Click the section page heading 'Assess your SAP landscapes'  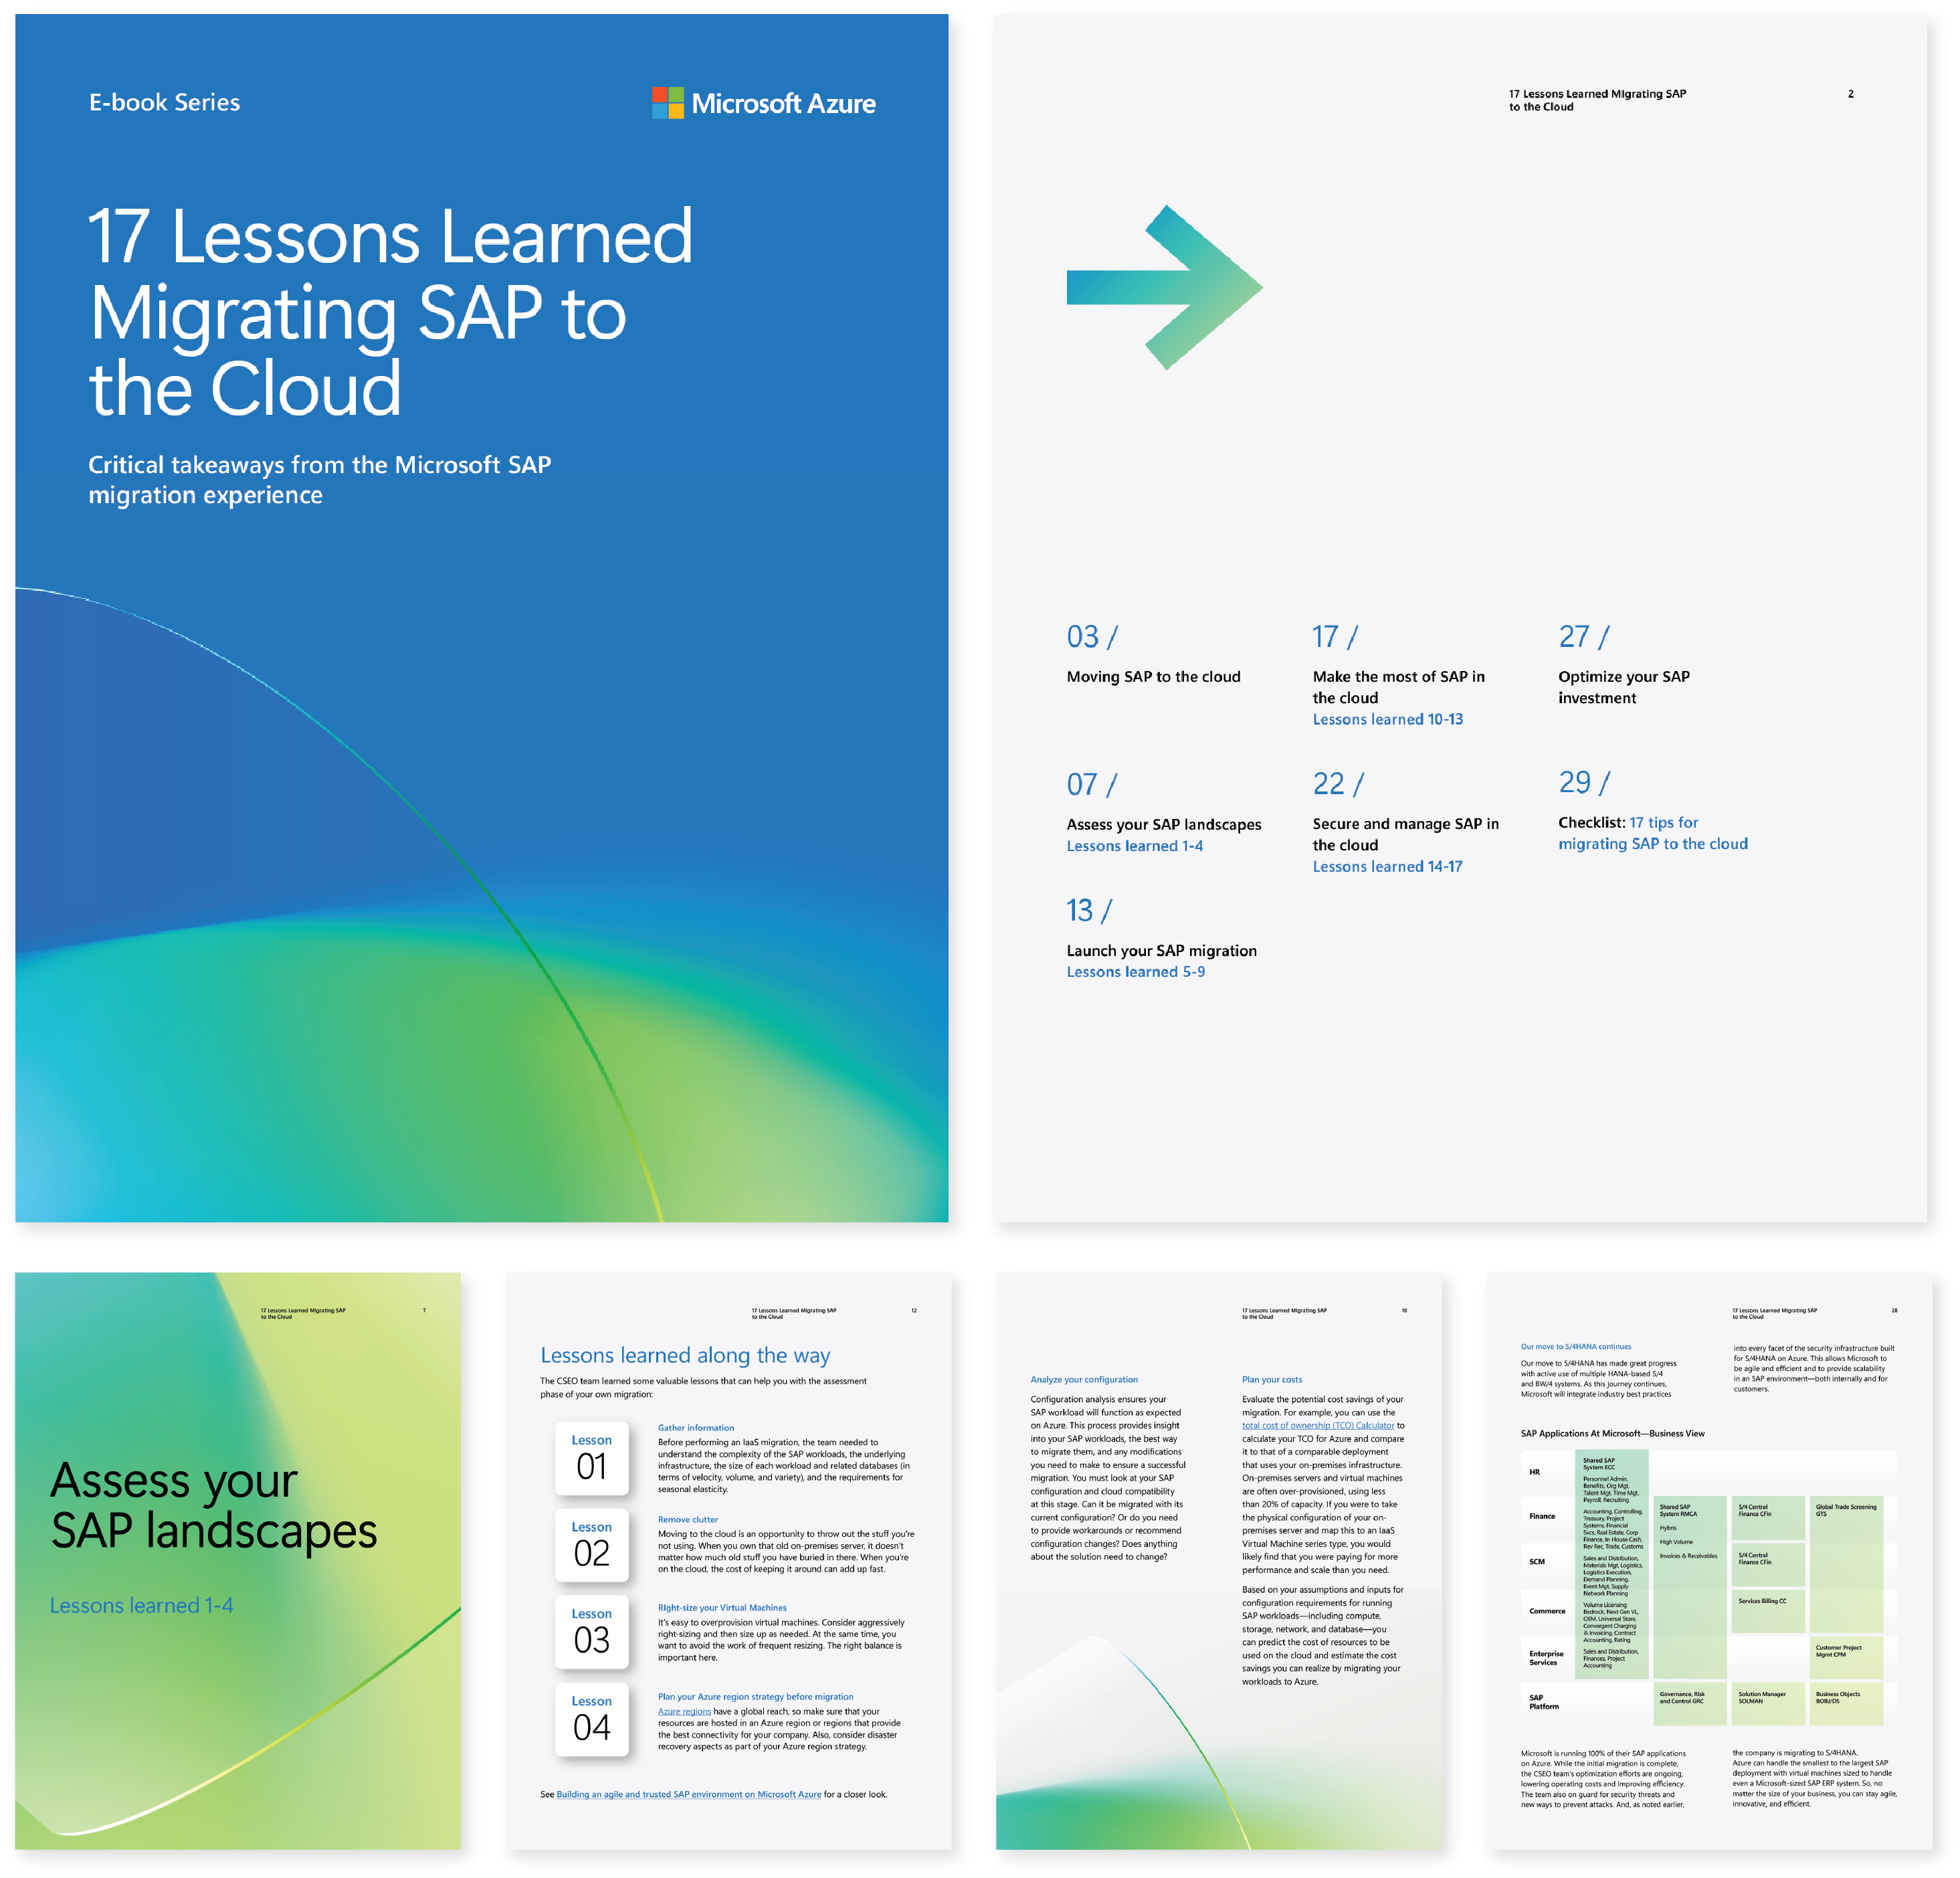pyautogui.click(x=214, y=1505)
